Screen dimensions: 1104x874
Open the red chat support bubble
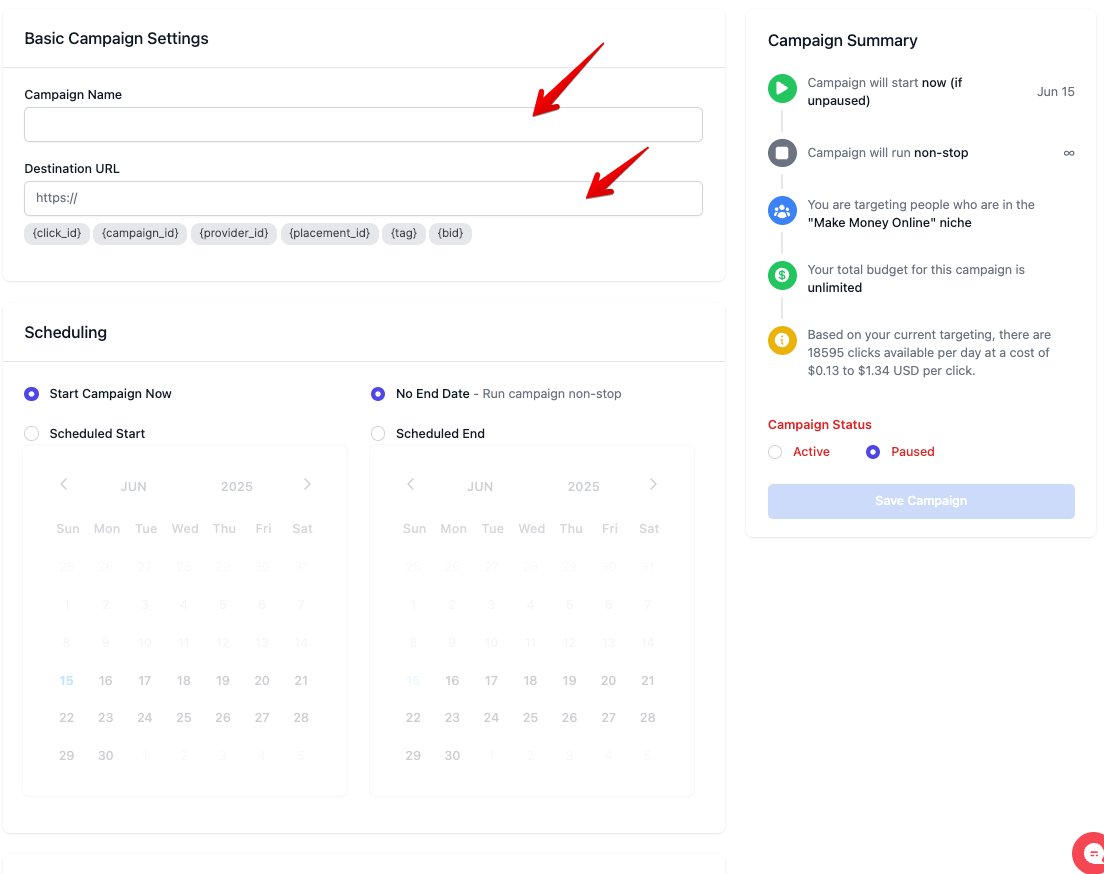tap(1090, 854)
